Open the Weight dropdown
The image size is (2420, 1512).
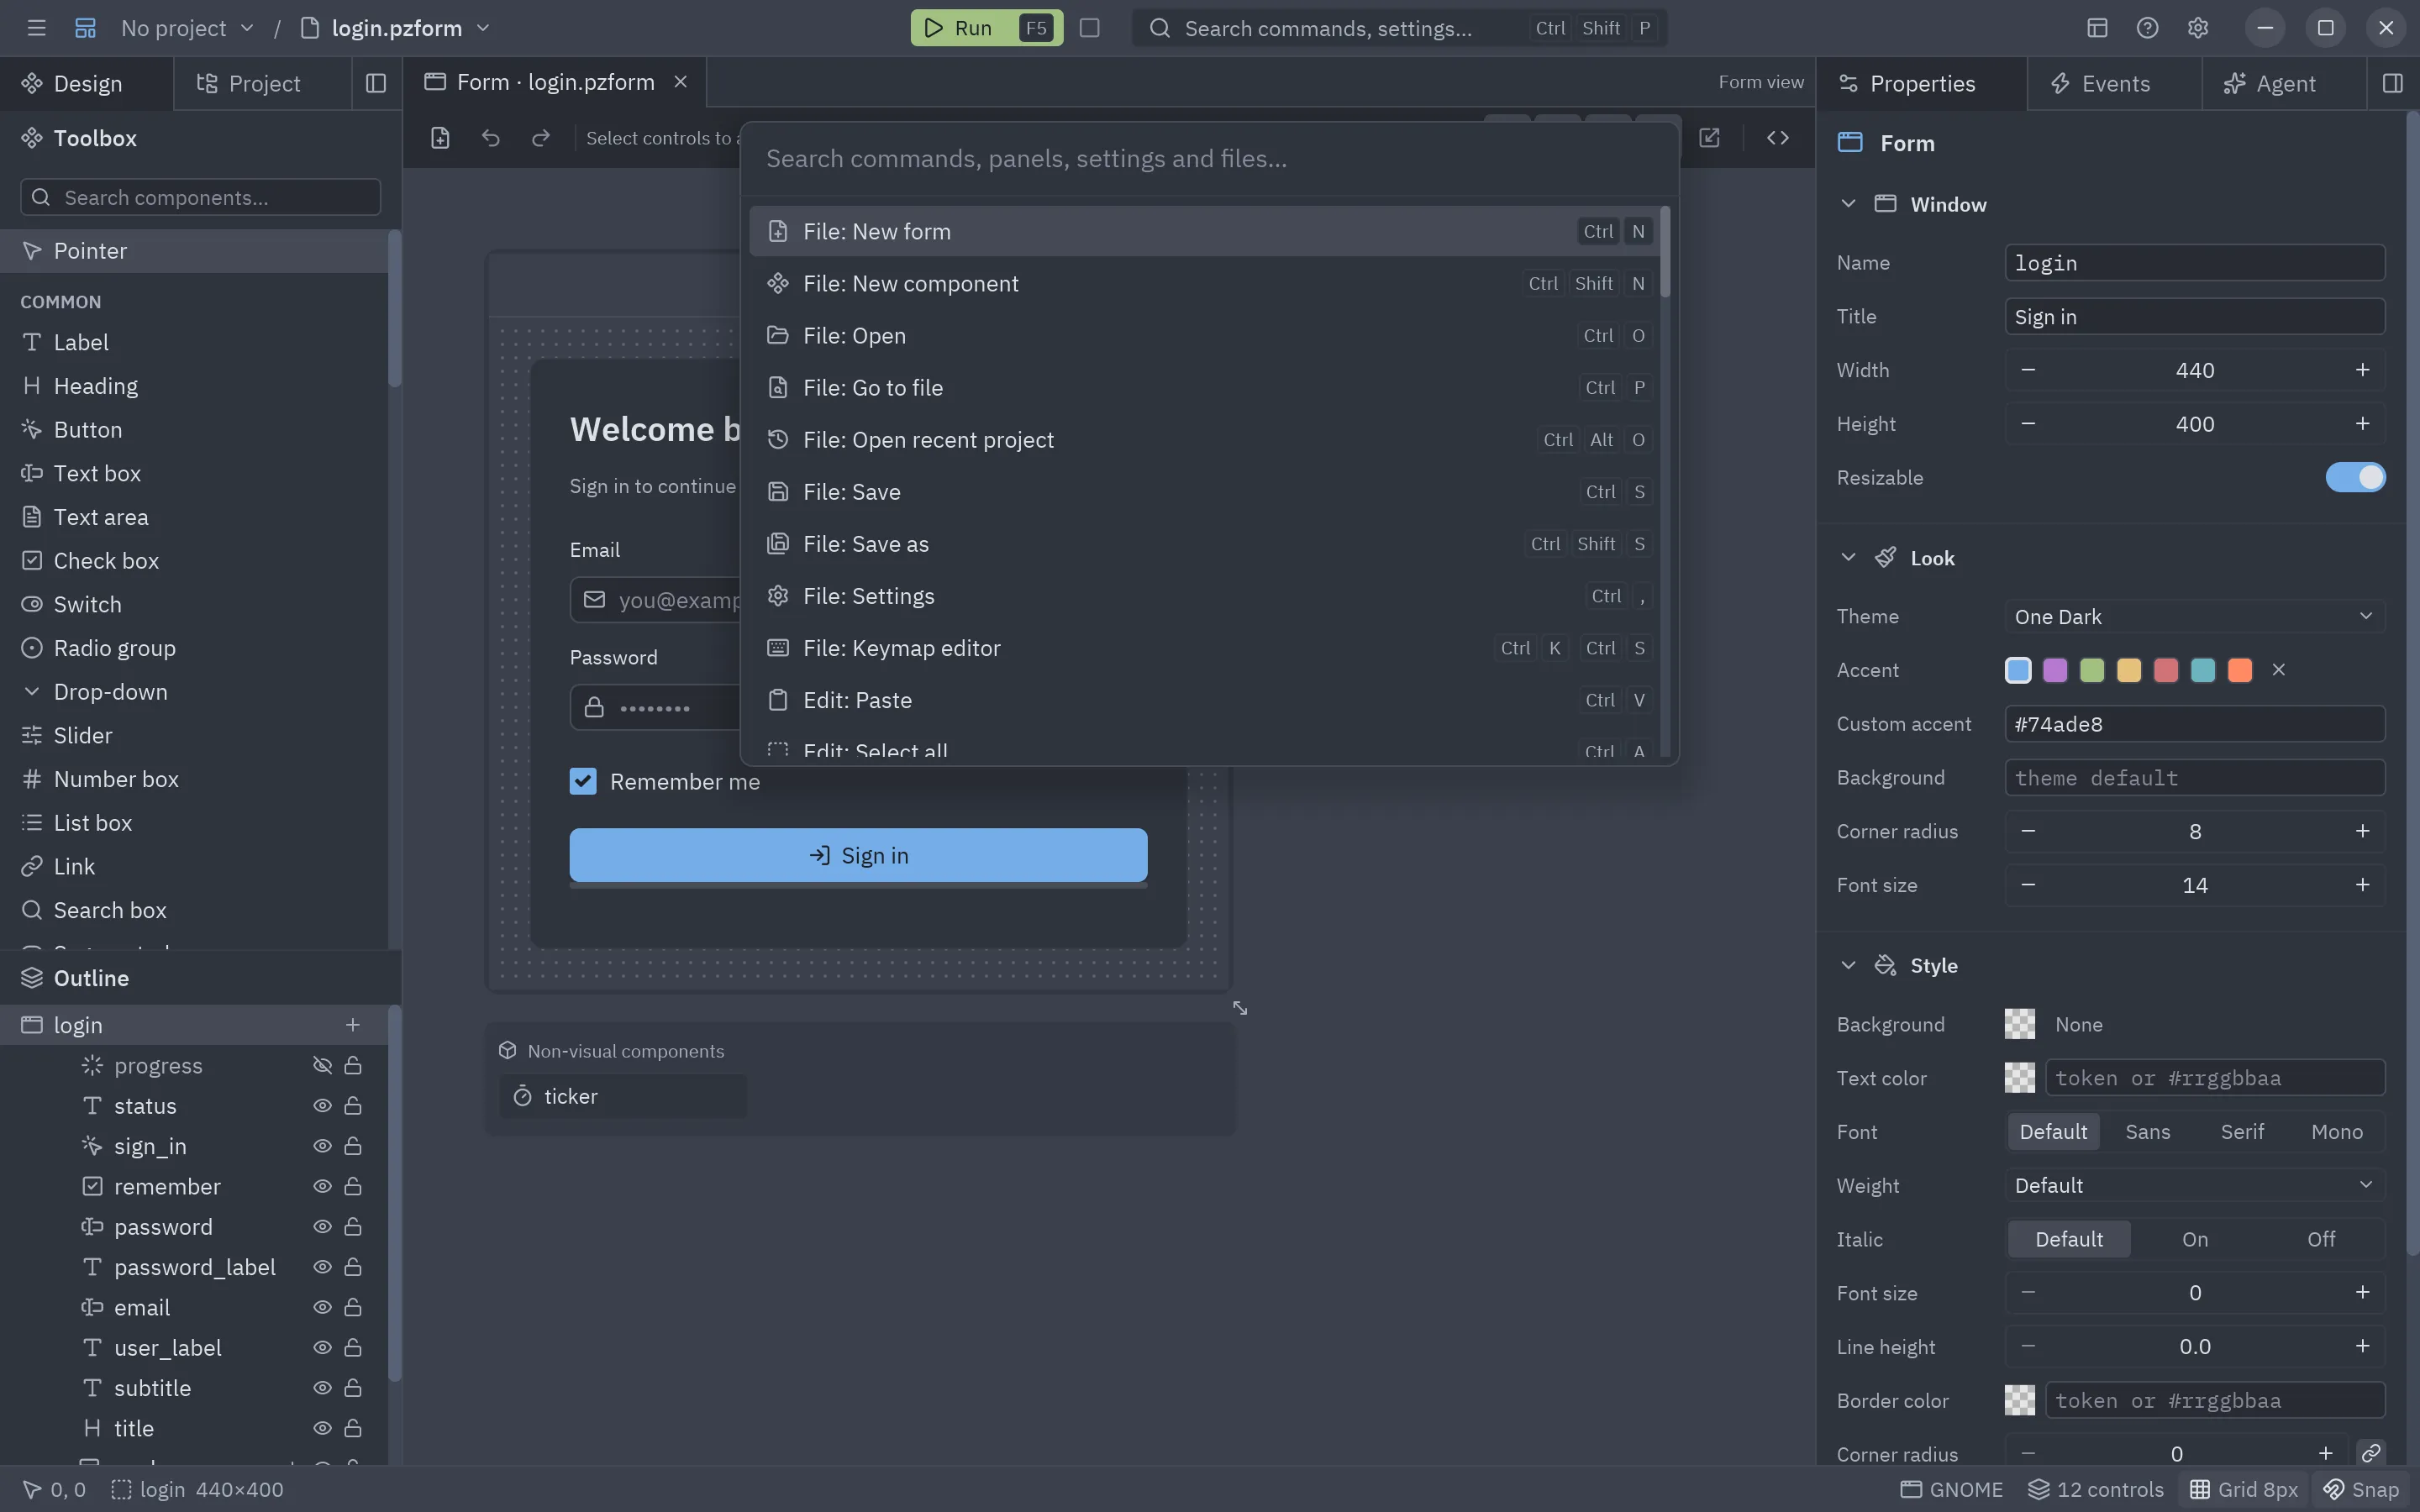2194,1185
